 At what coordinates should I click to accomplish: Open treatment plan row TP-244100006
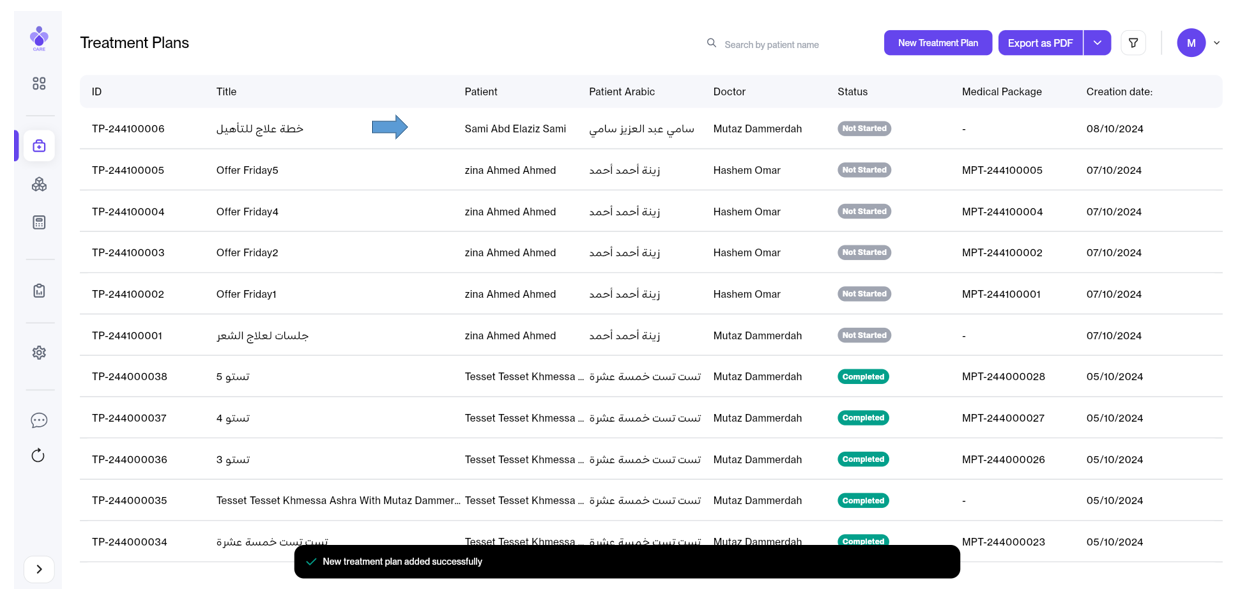click(128, 129)
